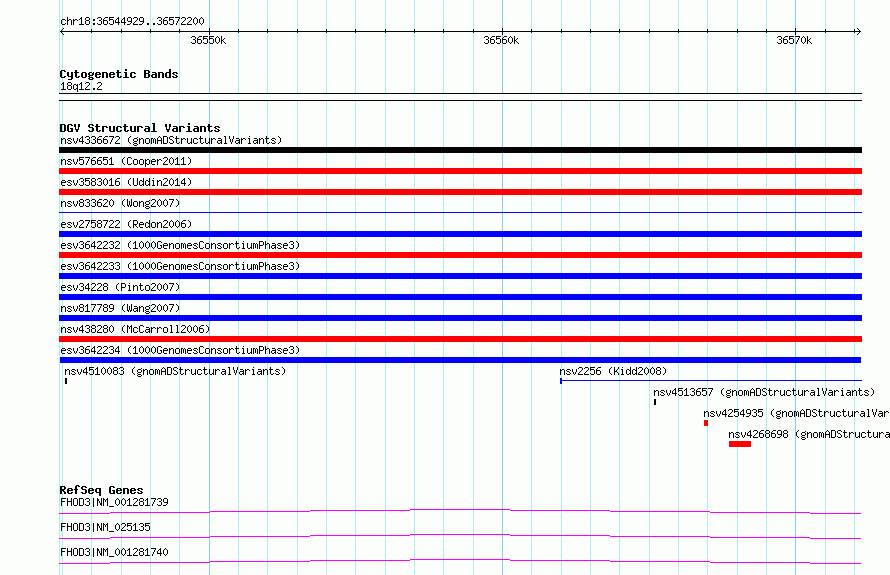Click the blue esv34228 variant bar

[460, 297]
